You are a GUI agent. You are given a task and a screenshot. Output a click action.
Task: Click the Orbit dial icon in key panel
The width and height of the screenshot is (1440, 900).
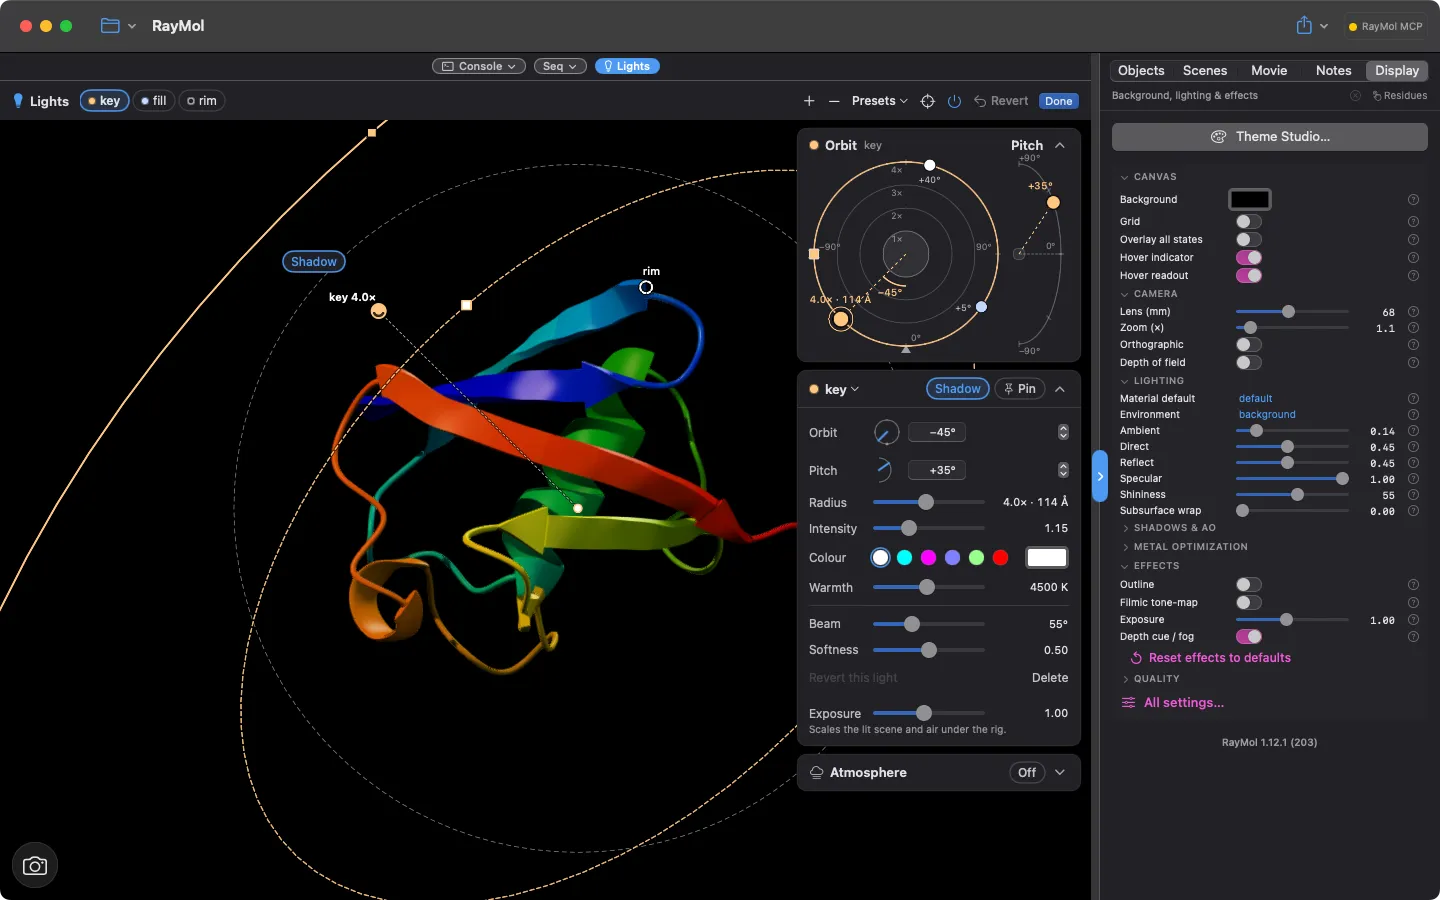[x=886, y=433]
